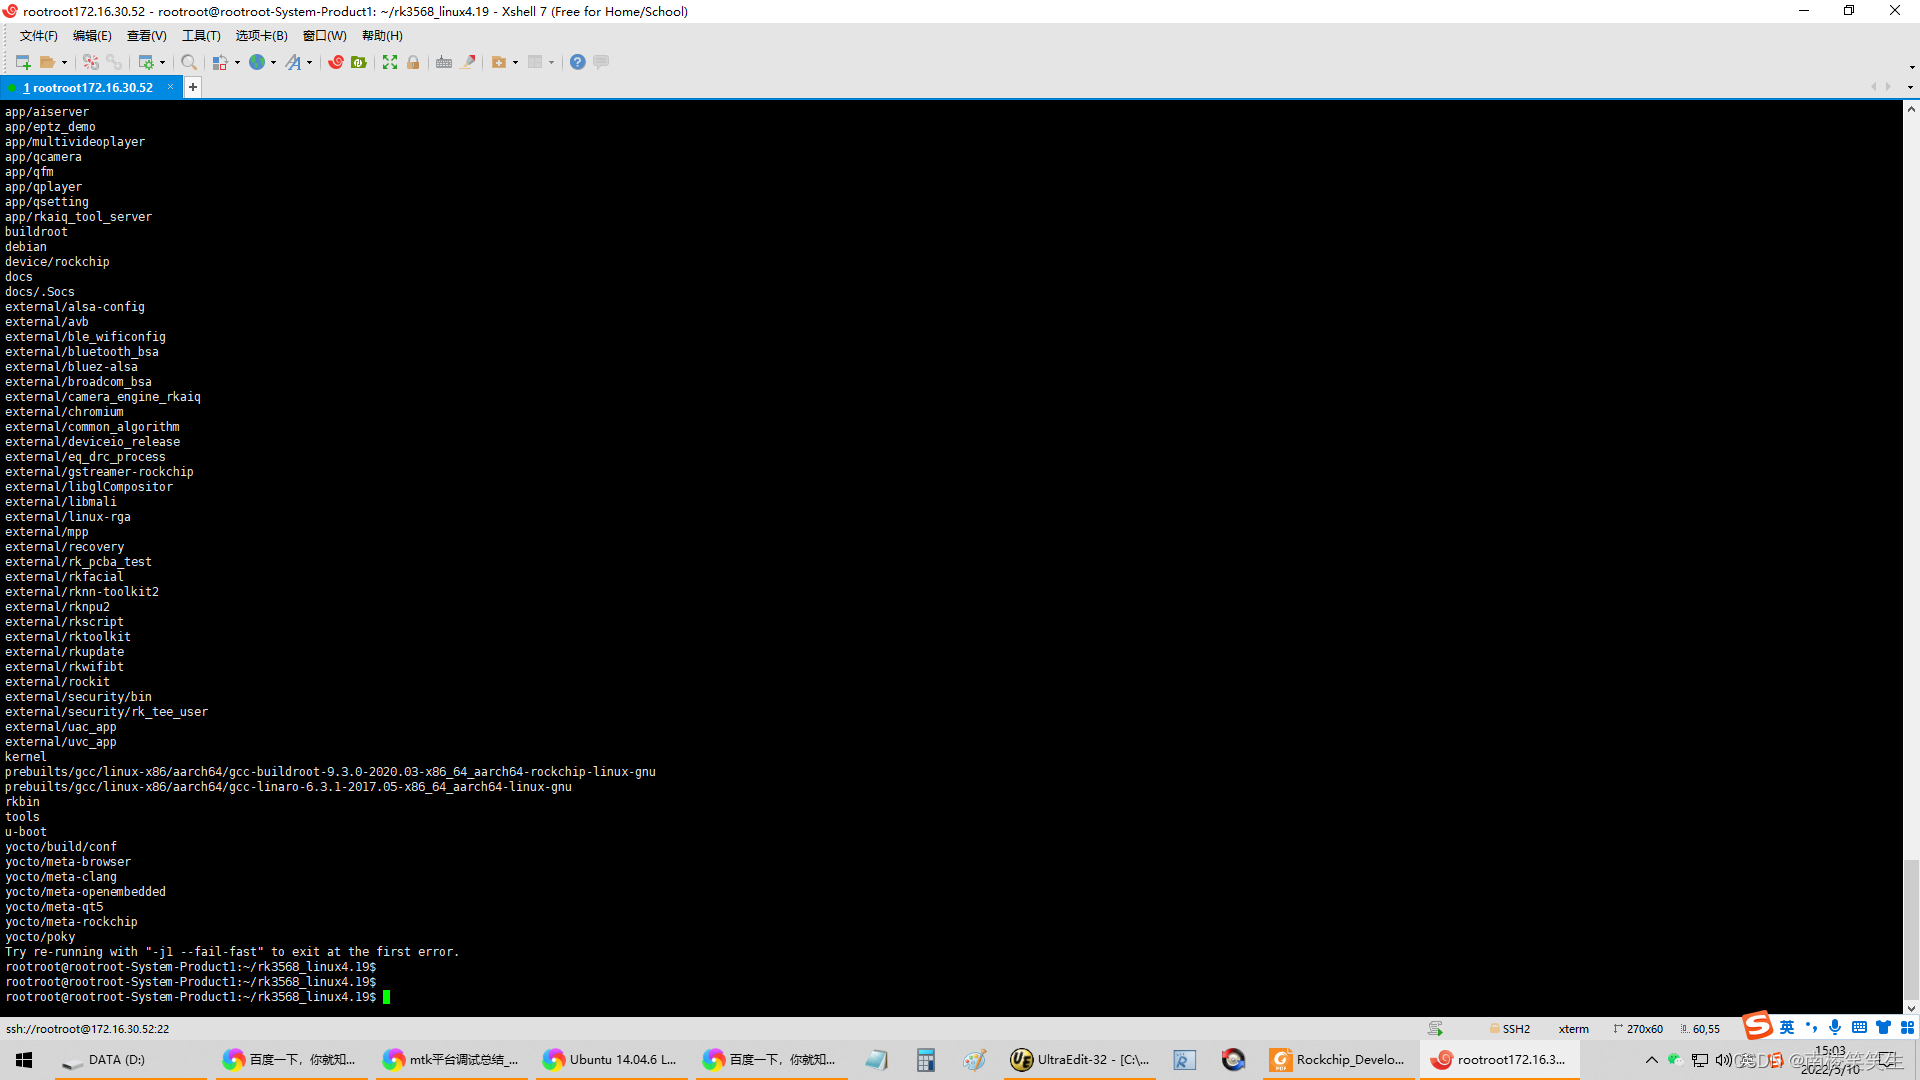This screenshot has height=1080, width=1920.
Task: Open UltraEdit-32 from the taskbar
Action: (1080, 1059)
